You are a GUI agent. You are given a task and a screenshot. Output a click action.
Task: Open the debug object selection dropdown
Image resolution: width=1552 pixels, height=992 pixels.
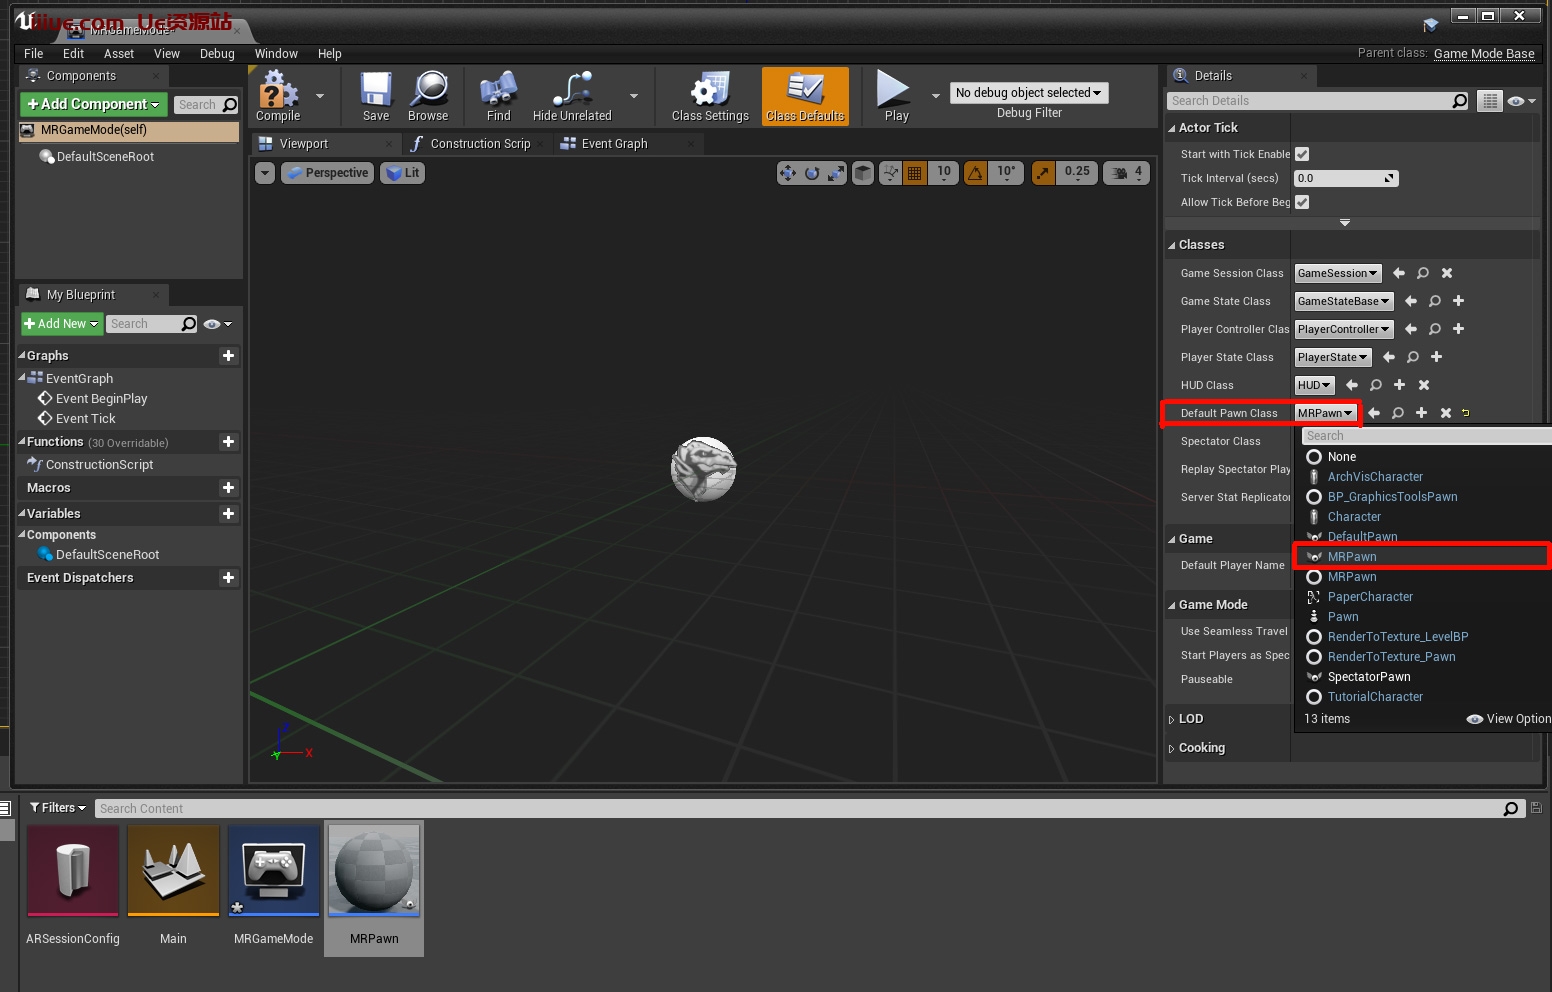[1028, 93]
